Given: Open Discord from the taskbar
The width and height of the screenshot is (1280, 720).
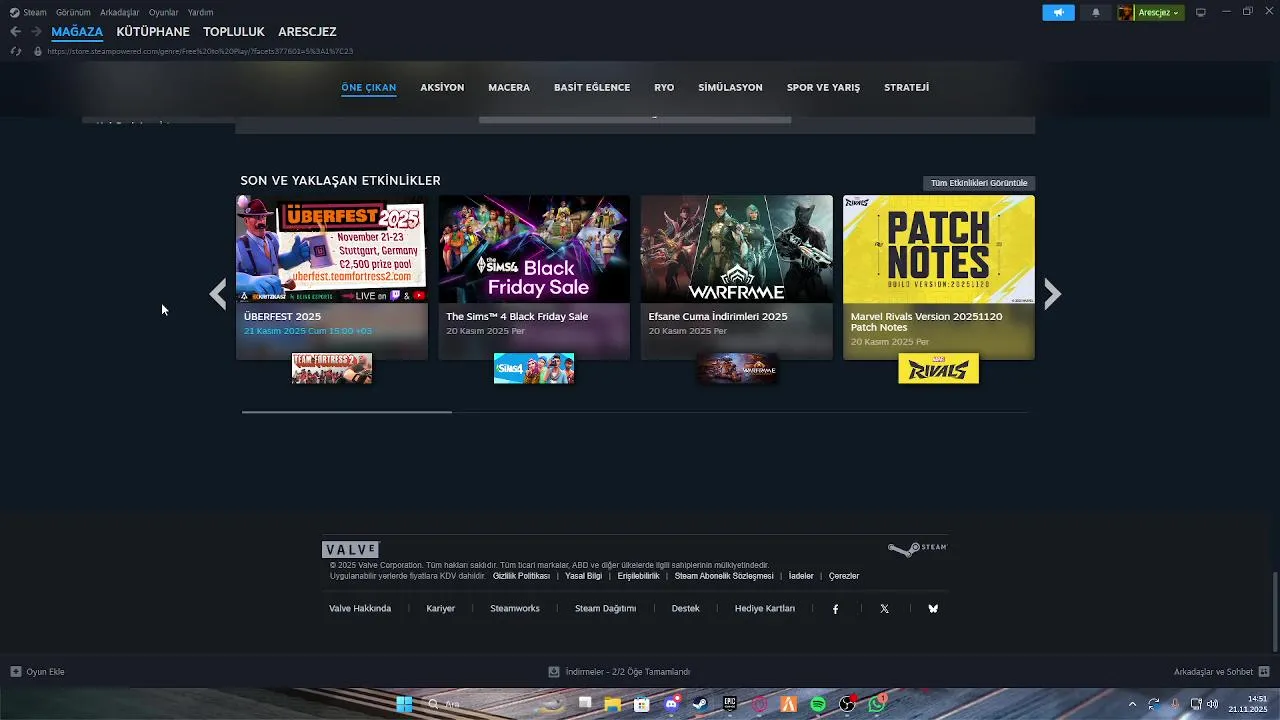Looking at the screenshot, I should (x=671, y=704).
